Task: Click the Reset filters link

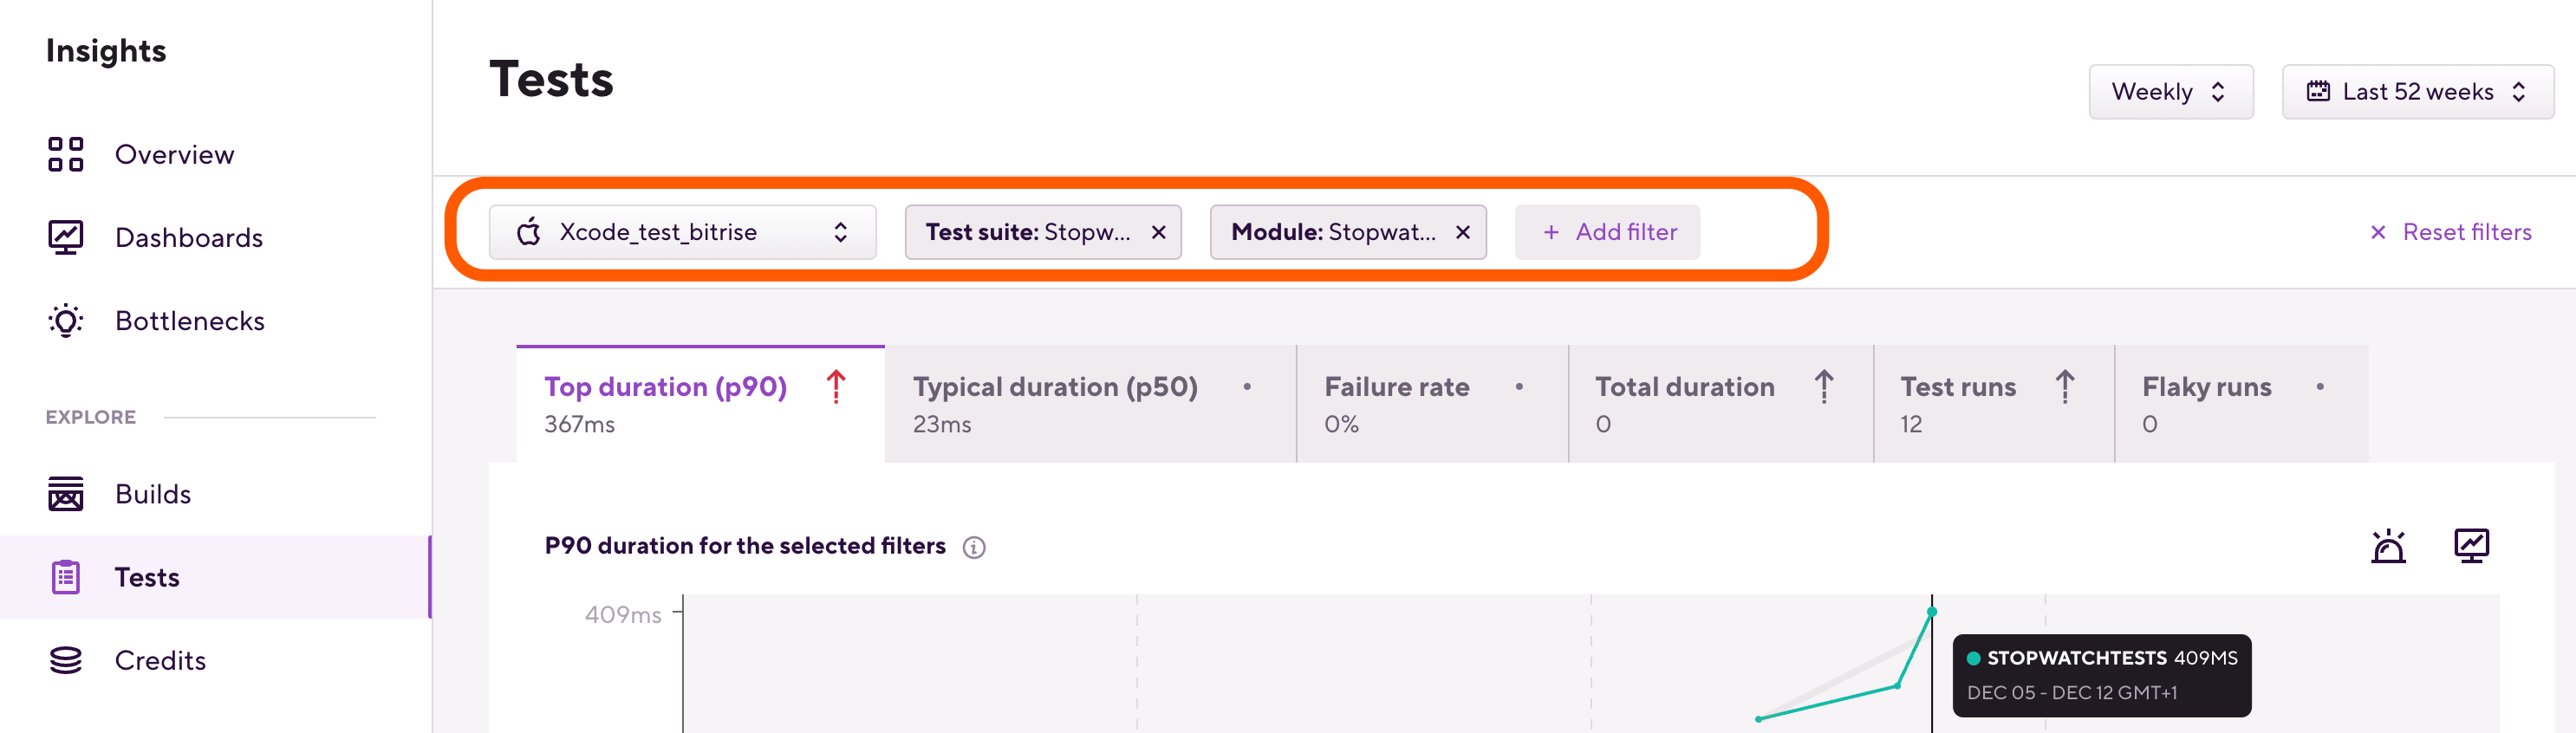Action: [x=2450, y=231]
